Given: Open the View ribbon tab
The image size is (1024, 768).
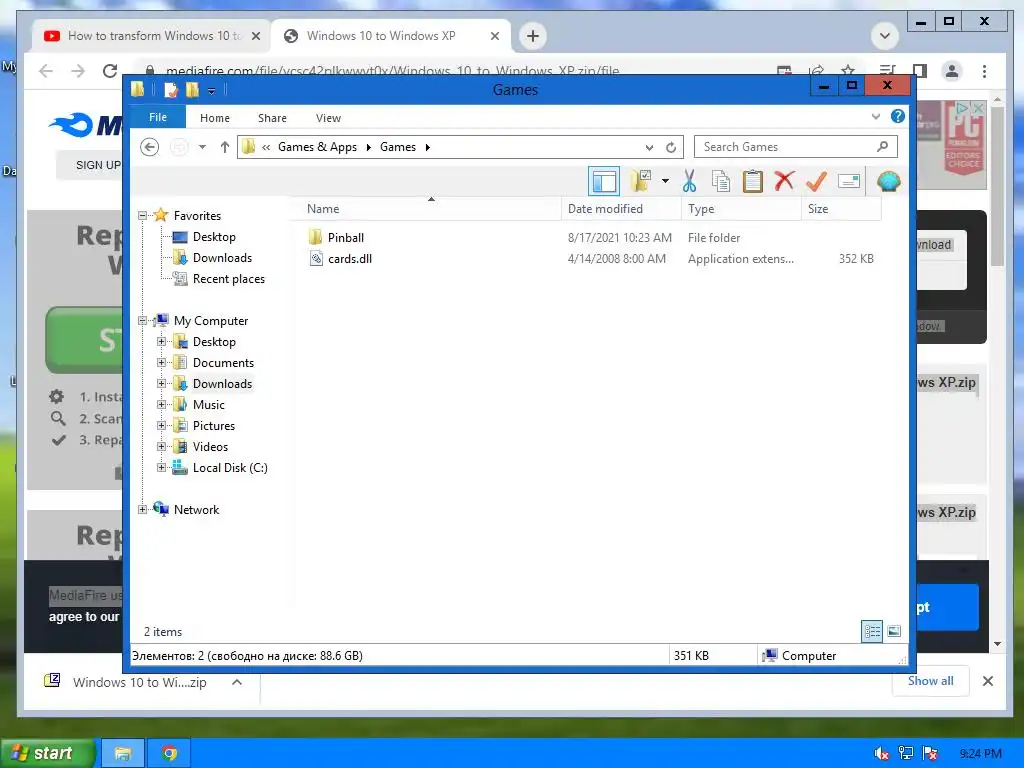Looking at the screenshot, I should (x=328, y=118).
